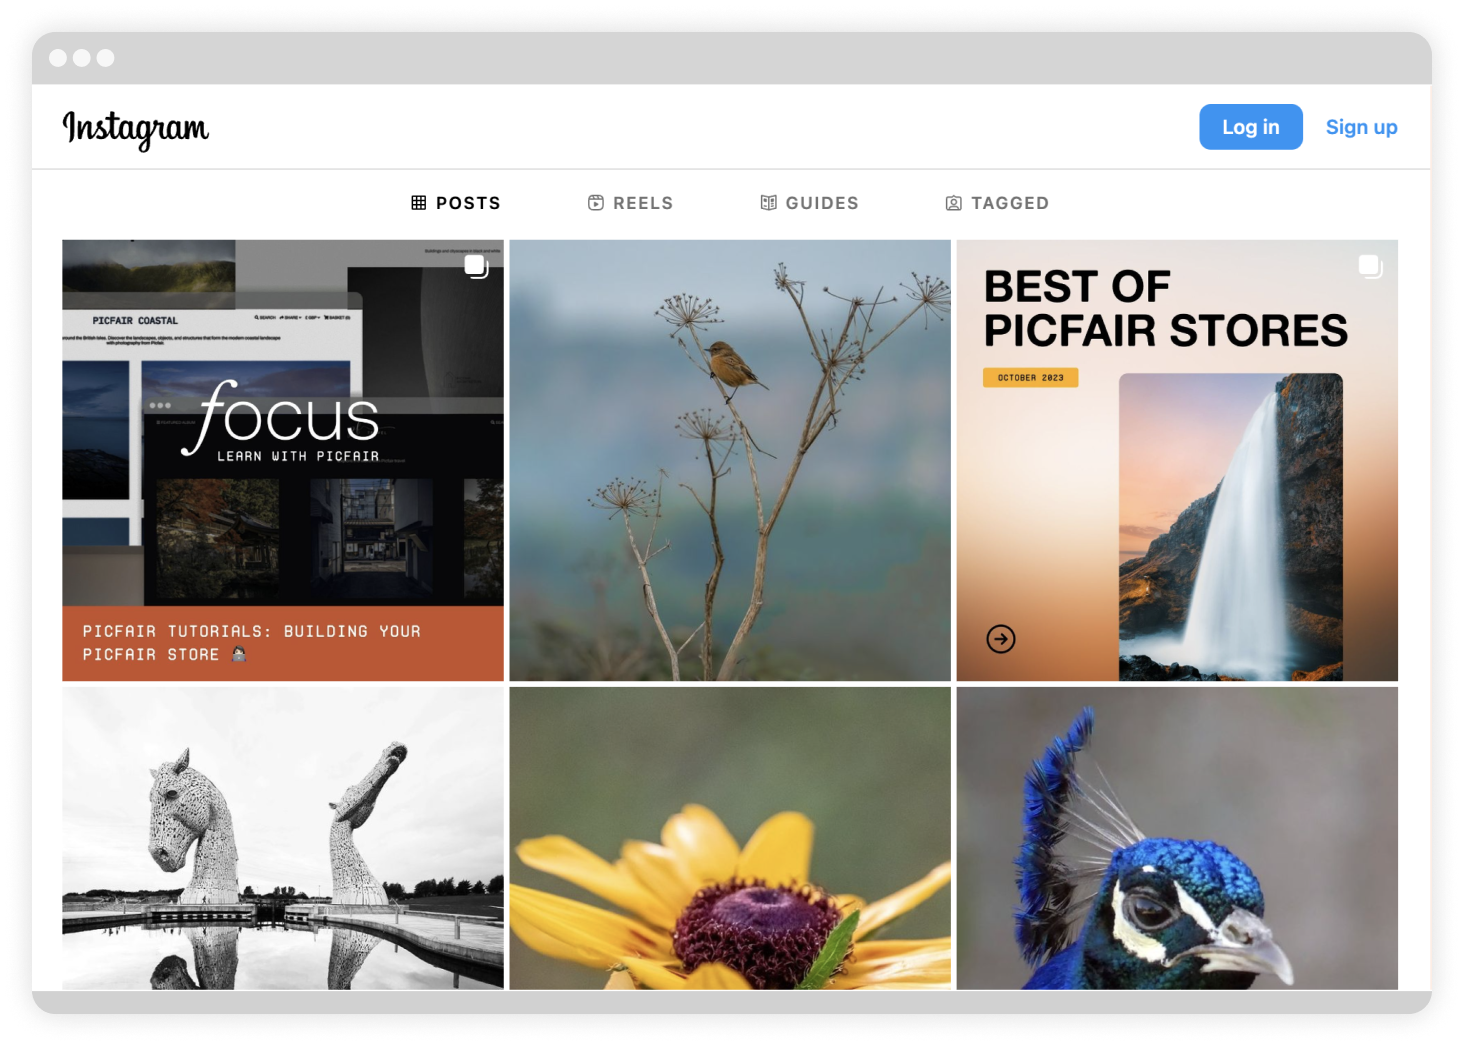
Task: Click the 'PICFAIR COASTAL' heading in the Focus post
Action: pos(135,321)
